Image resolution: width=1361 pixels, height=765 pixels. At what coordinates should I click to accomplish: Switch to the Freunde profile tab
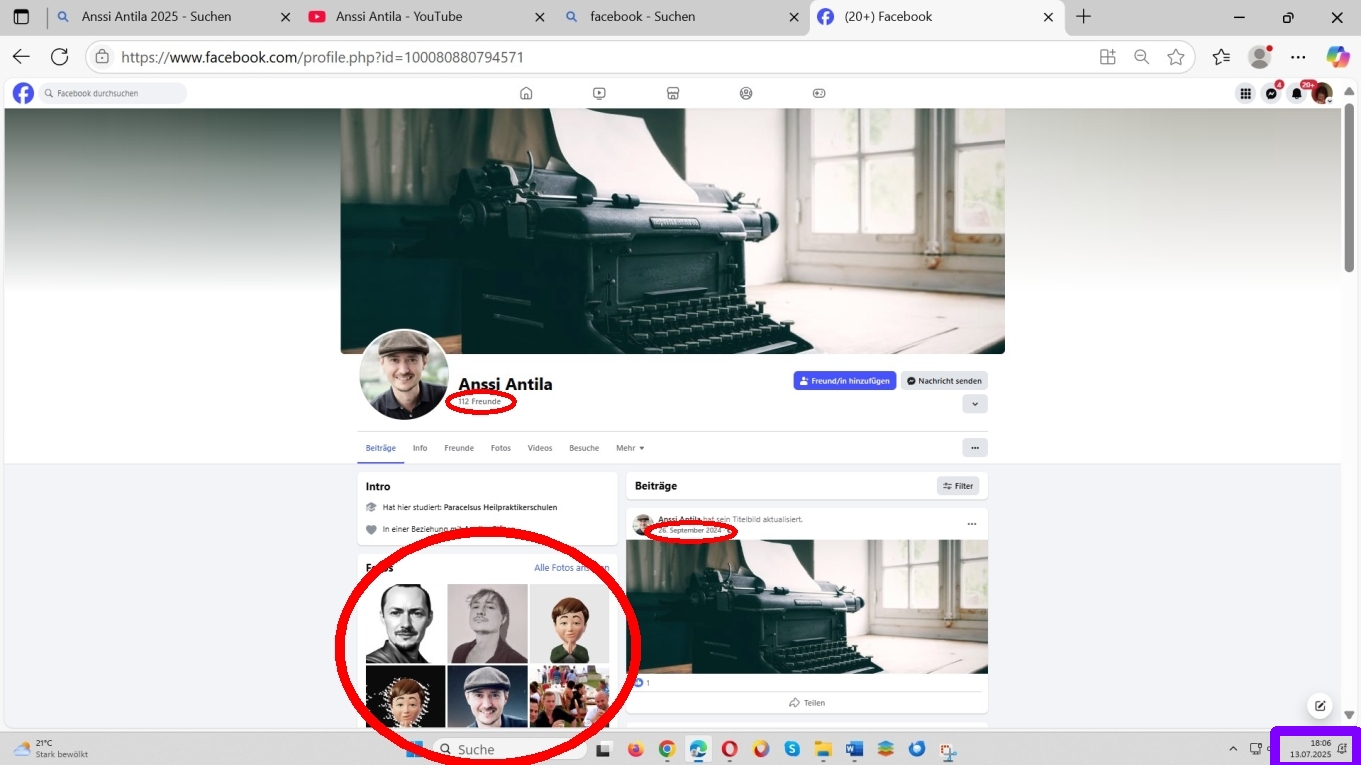coord(459,448)
